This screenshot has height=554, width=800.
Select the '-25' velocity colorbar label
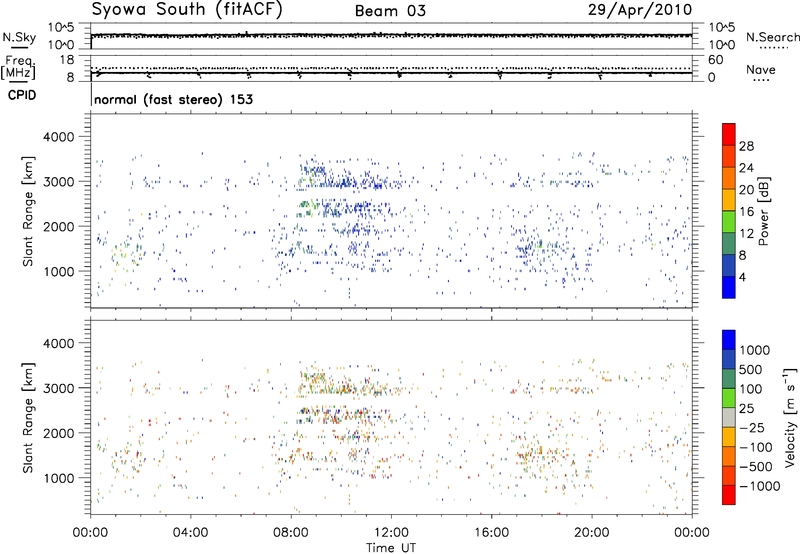click(x=752, y=427)
